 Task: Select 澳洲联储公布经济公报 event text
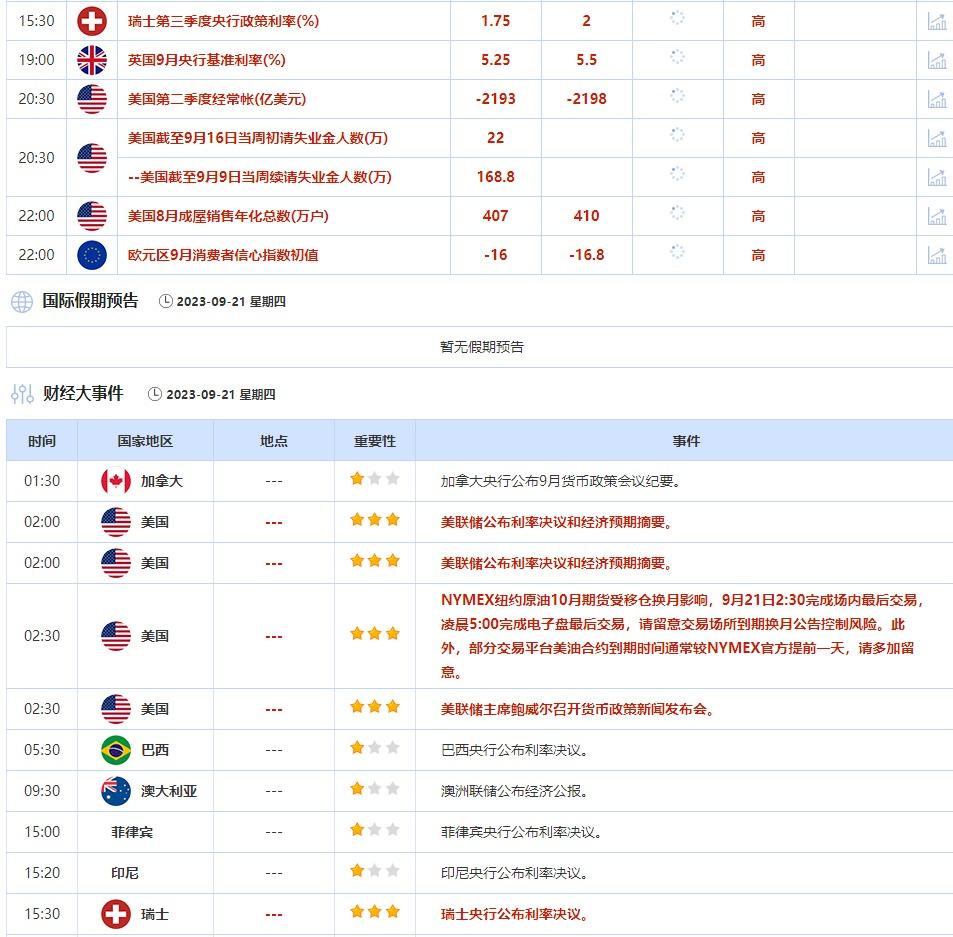pos(514,791)
